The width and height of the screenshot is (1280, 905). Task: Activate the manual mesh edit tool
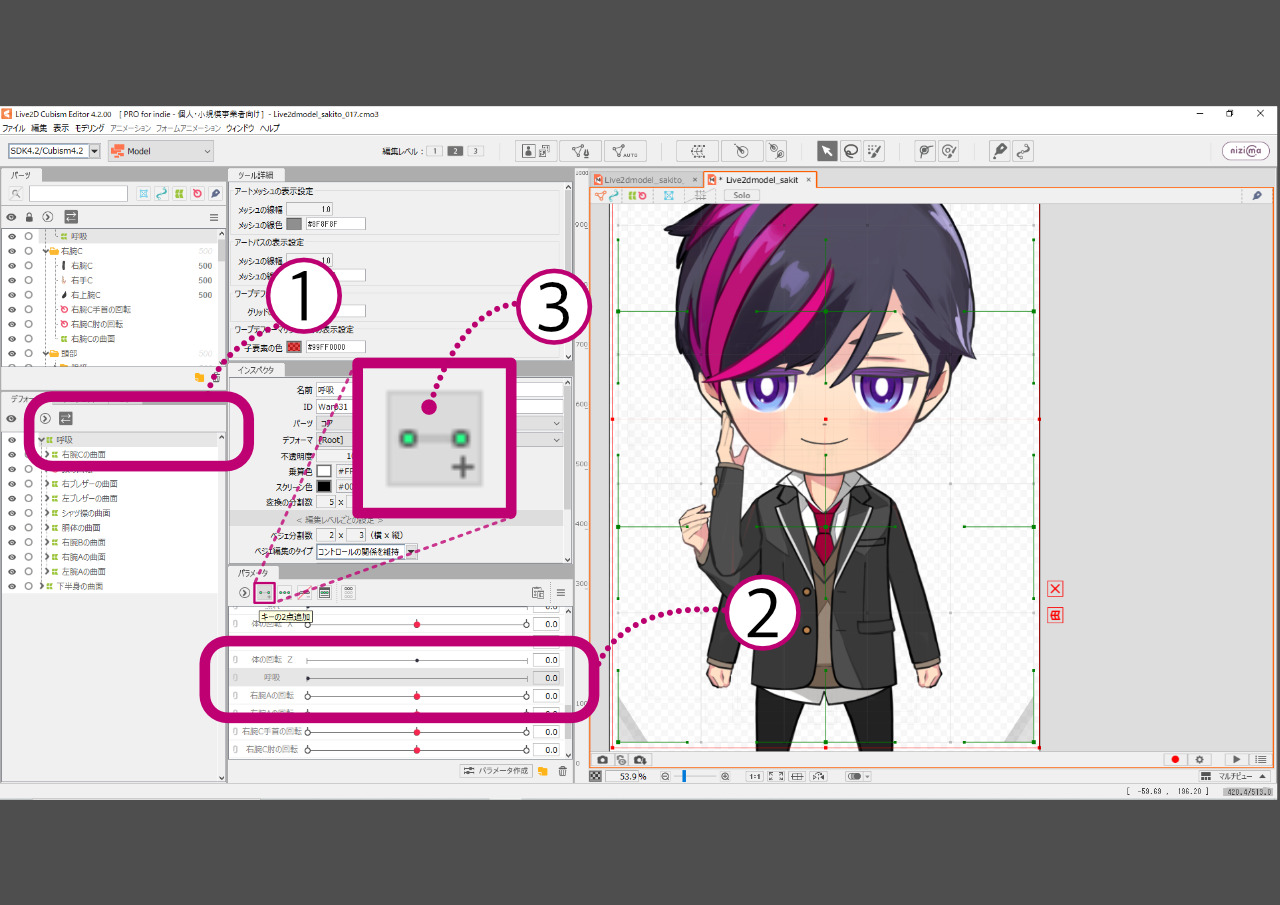point(581,151)
